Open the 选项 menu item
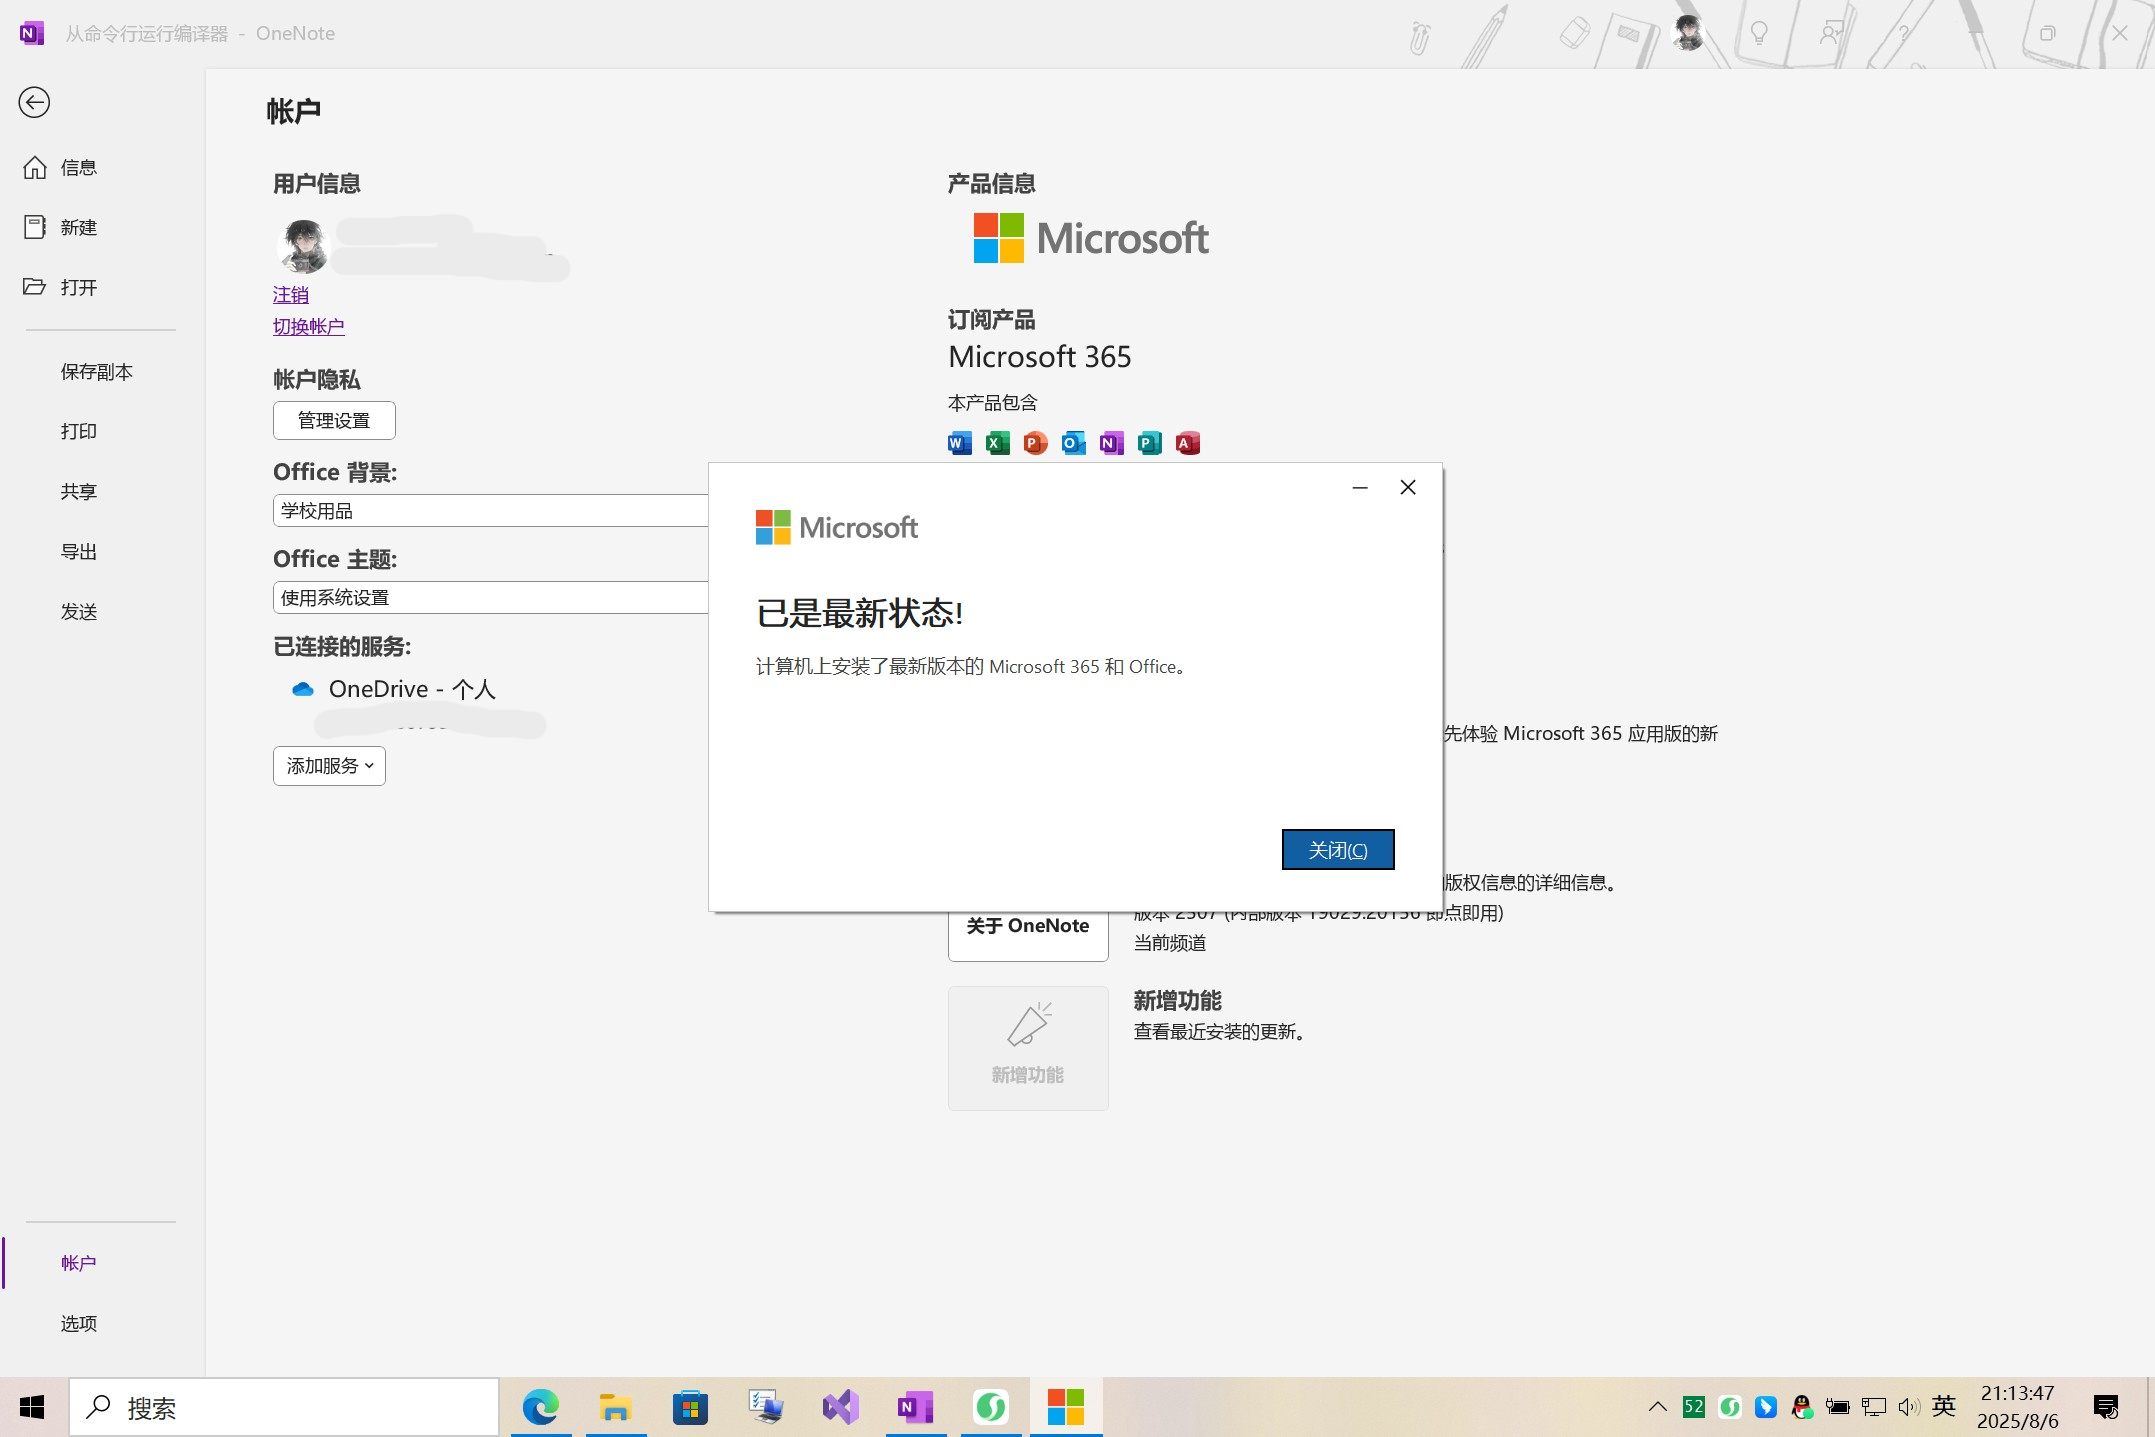This screenshot has height=1437, width=2155. coord(79,1323)
